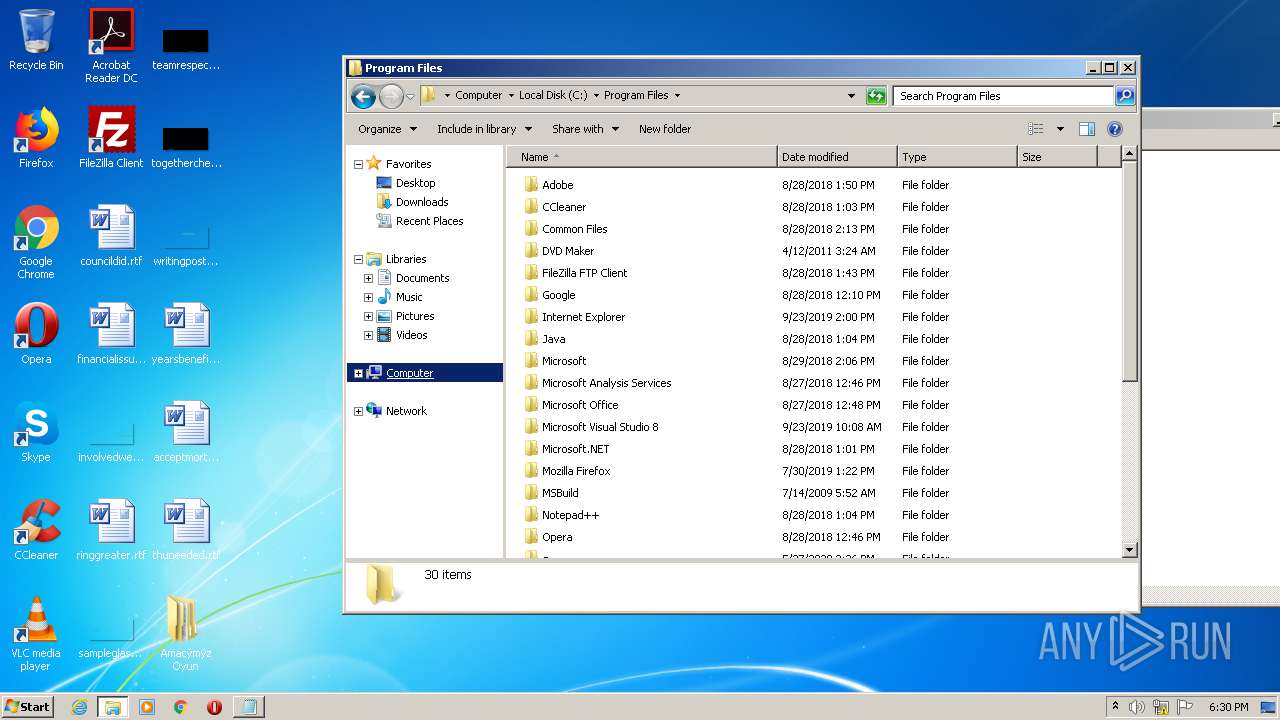This screenshot has width=1280, height=720.
Task: Click the Local Disk (C:) breadcrumb
Action: [x=553, y=96]
